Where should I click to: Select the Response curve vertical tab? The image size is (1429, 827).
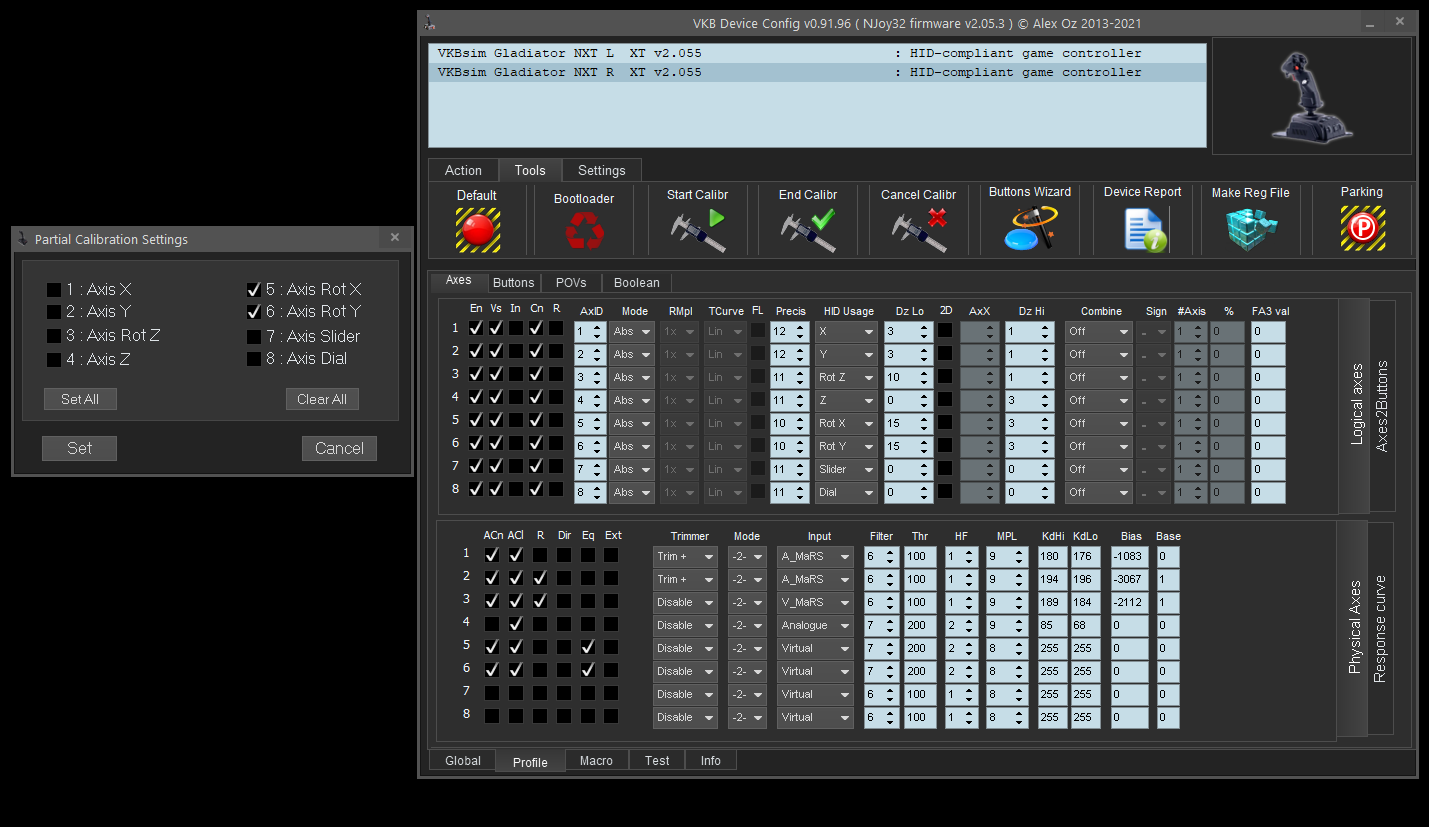[x=1380, y=630]
